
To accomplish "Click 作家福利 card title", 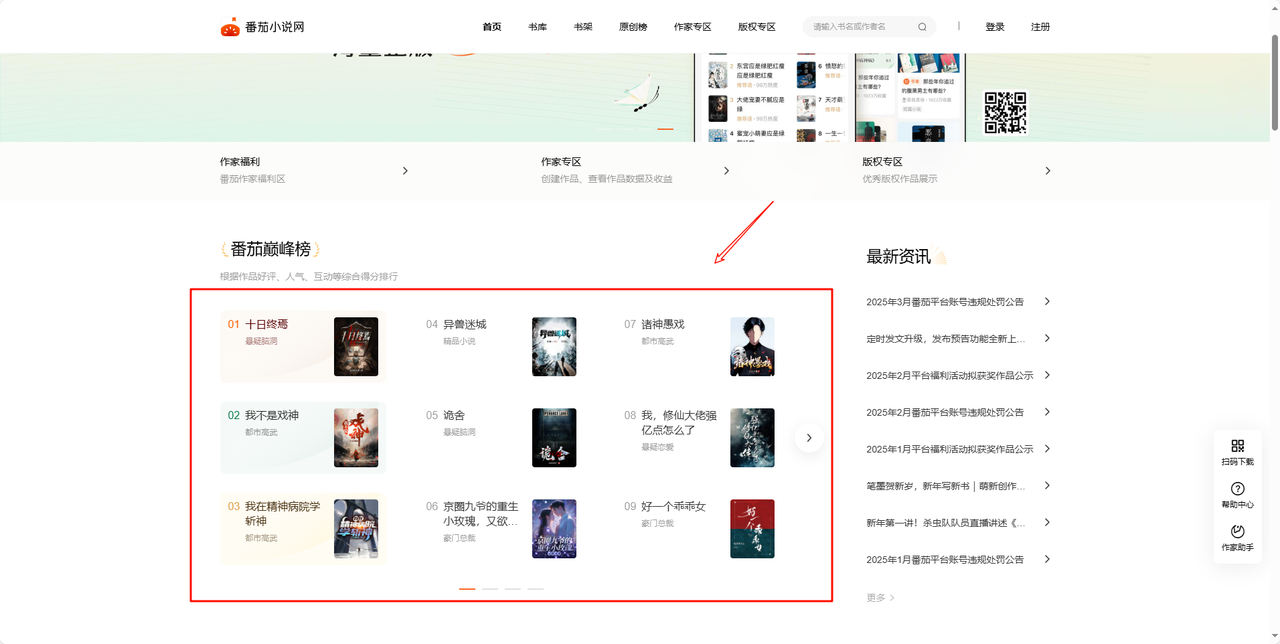I will coord(240,161).
